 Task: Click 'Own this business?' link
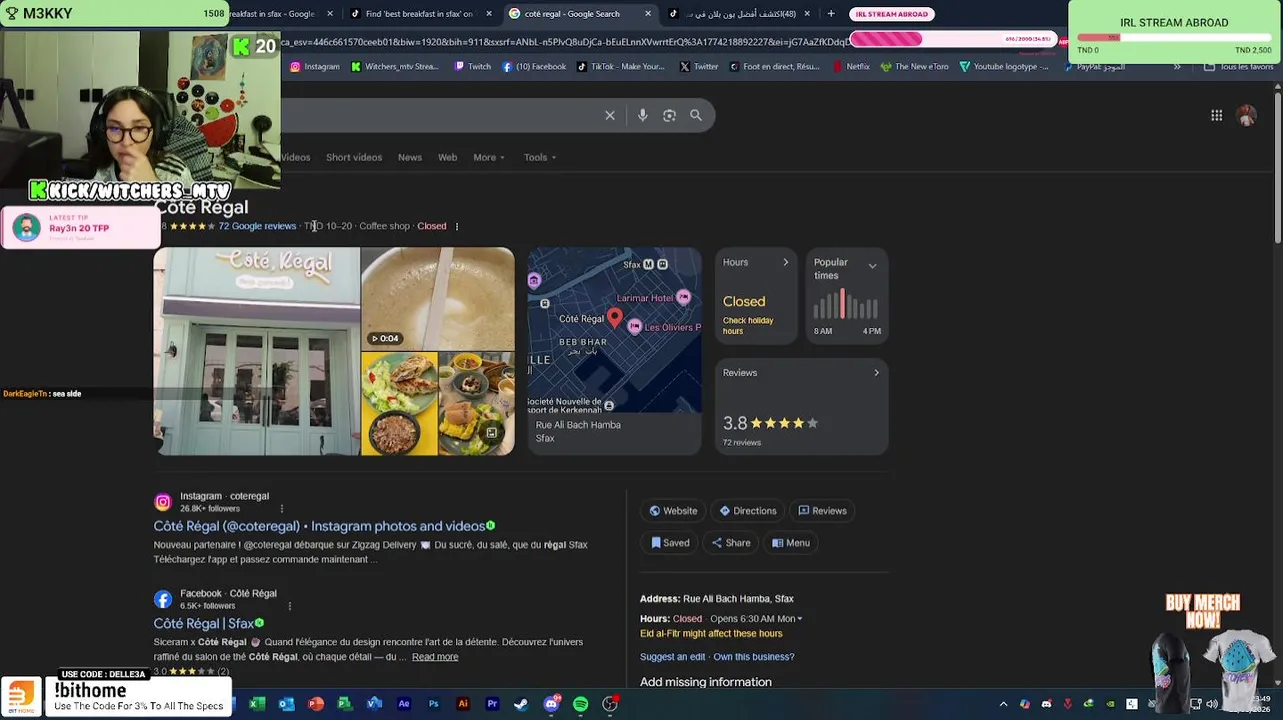click(754, 657)
